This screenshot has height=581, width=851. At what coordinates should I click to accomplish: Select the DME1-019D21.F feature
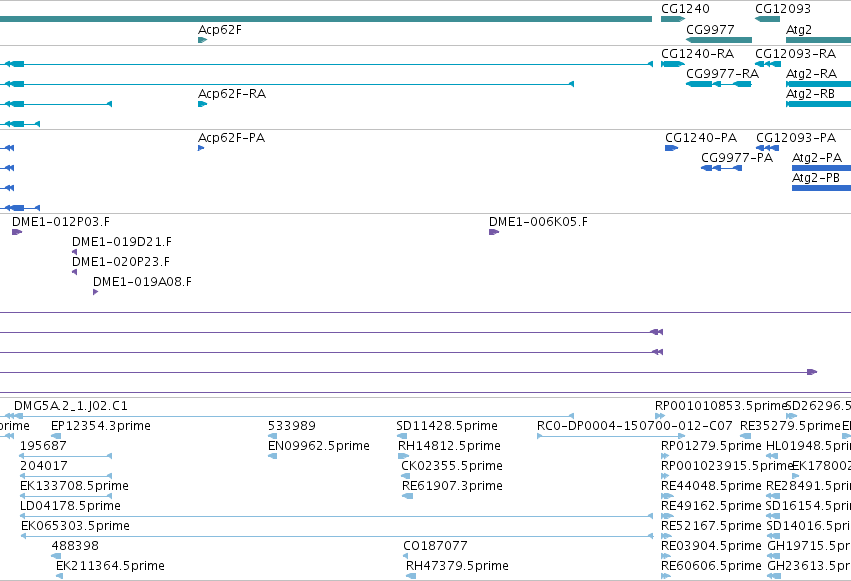(74, 252)
